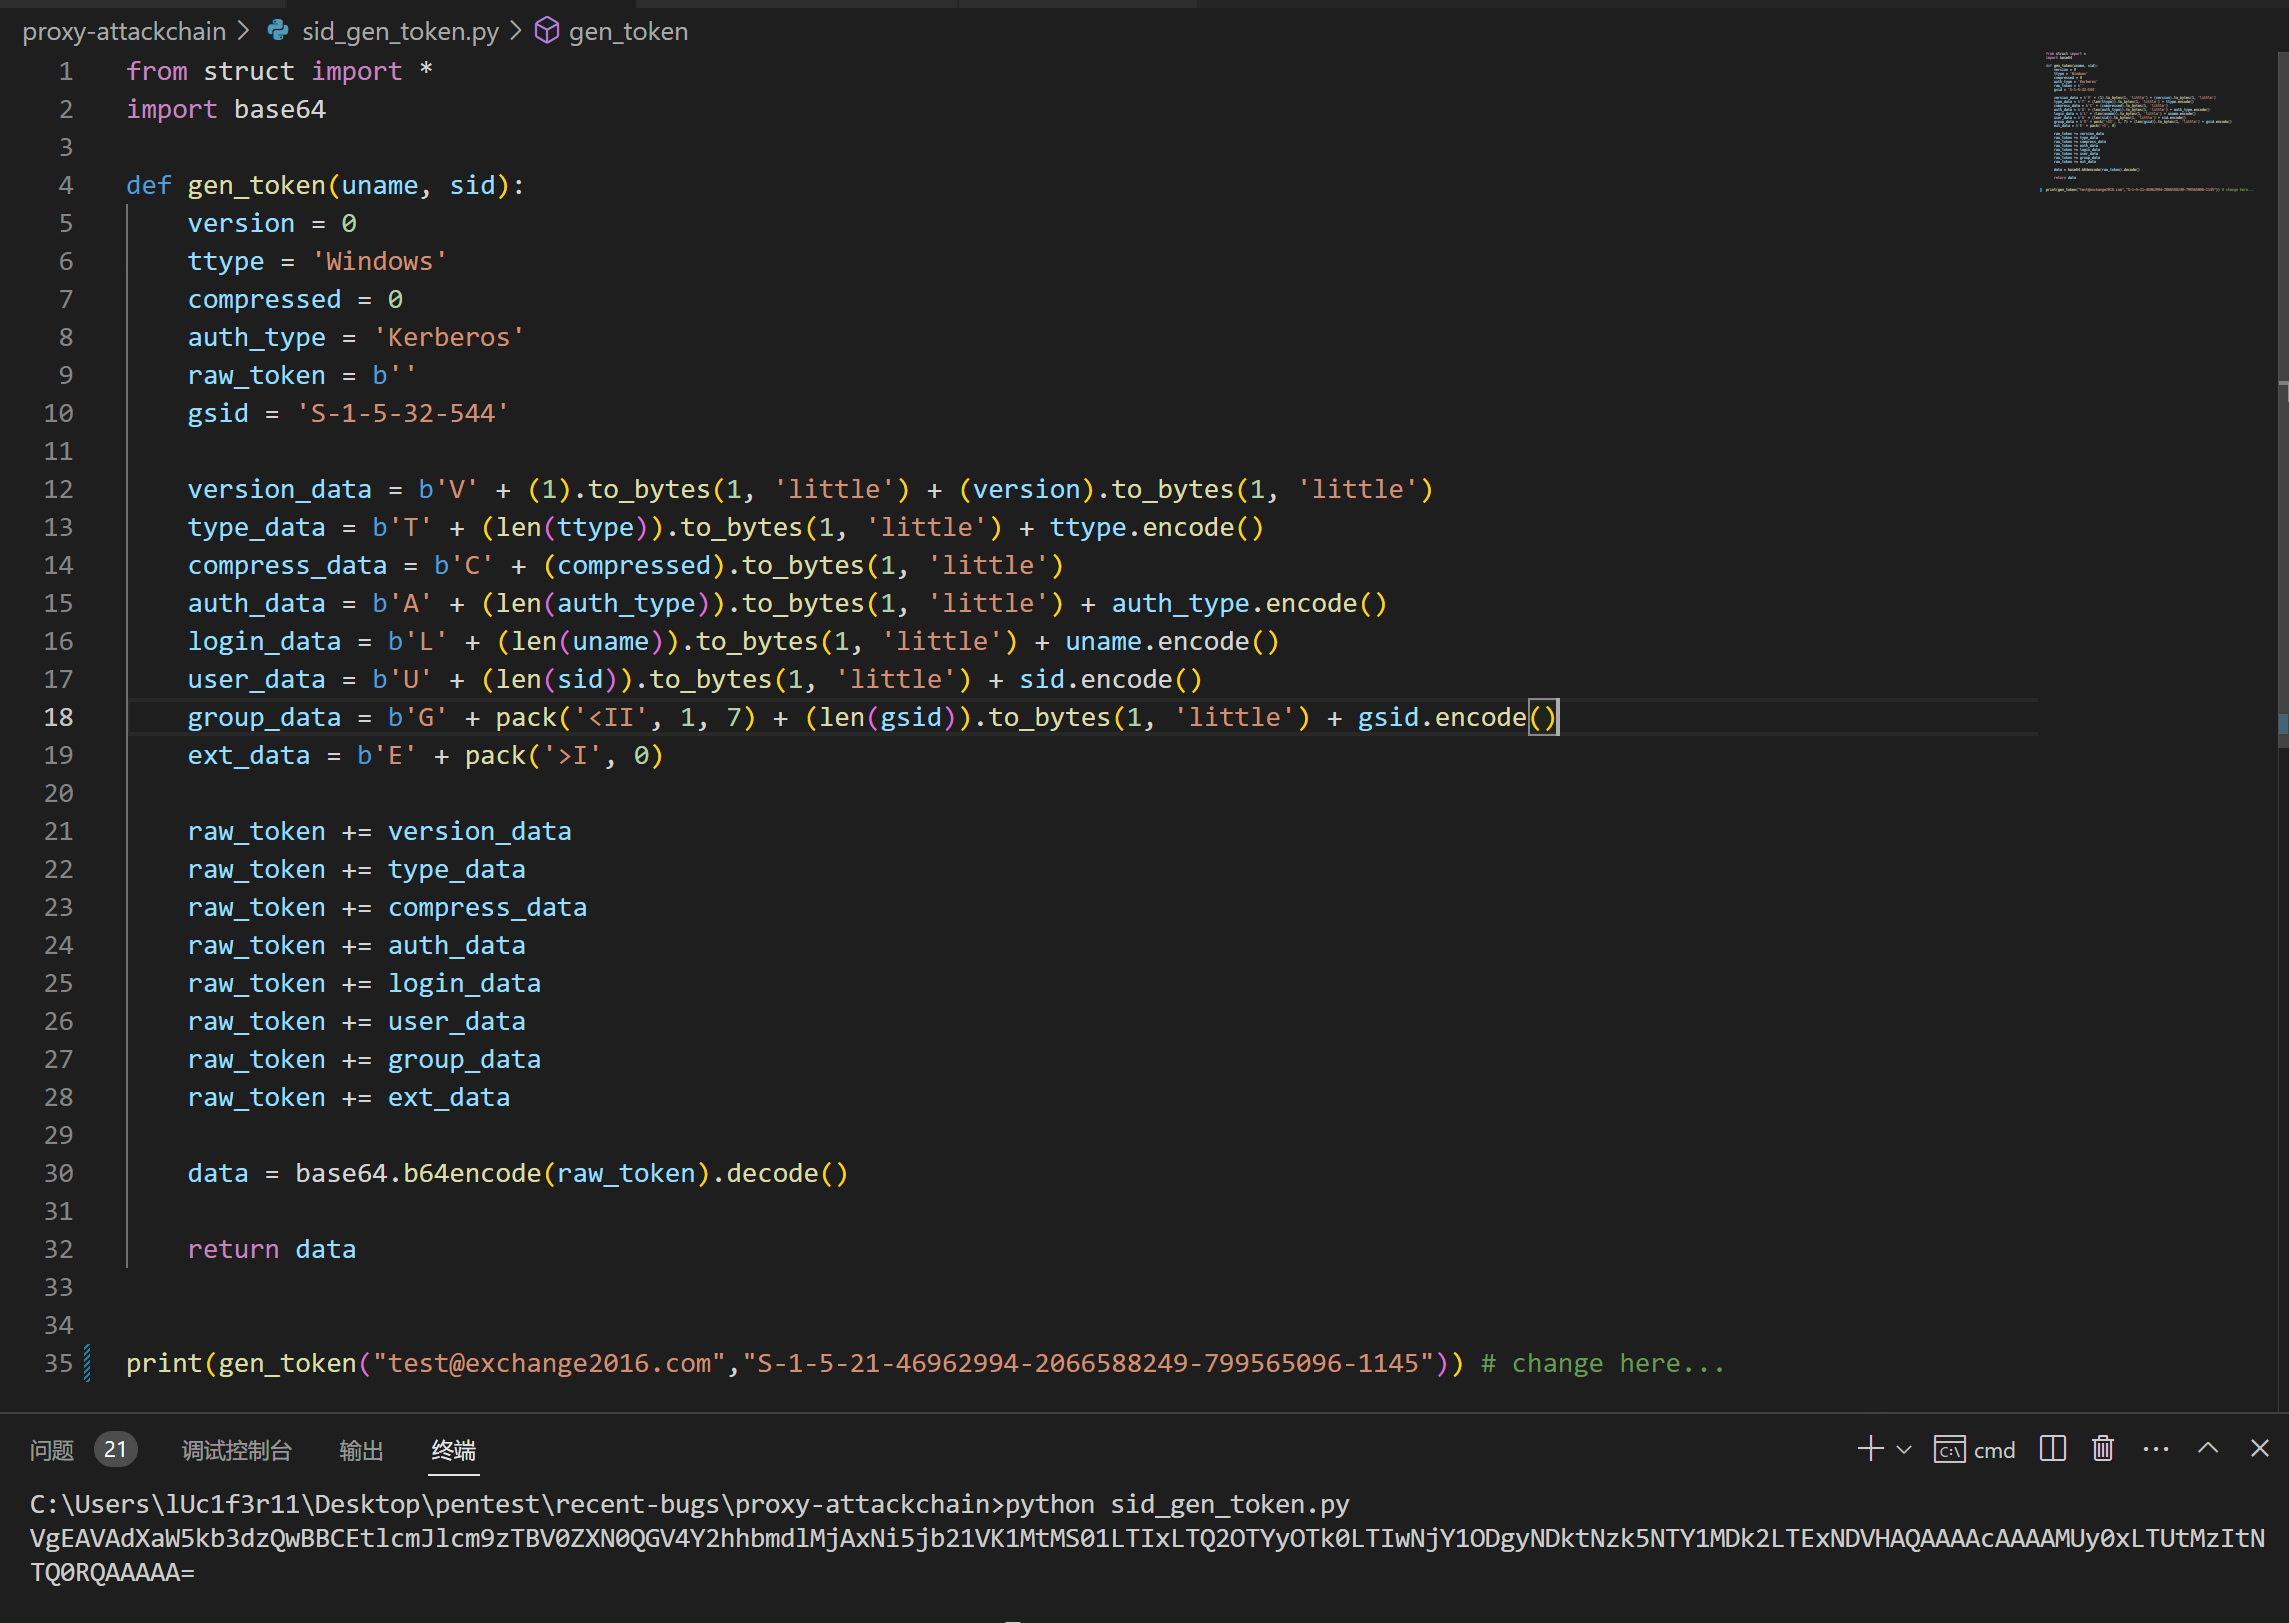The width and height of the screenshot is (2289, 1623).
Task: Click sid_gen_token.py Python file icon in breadcrumb
Action: tap(279, 31)
